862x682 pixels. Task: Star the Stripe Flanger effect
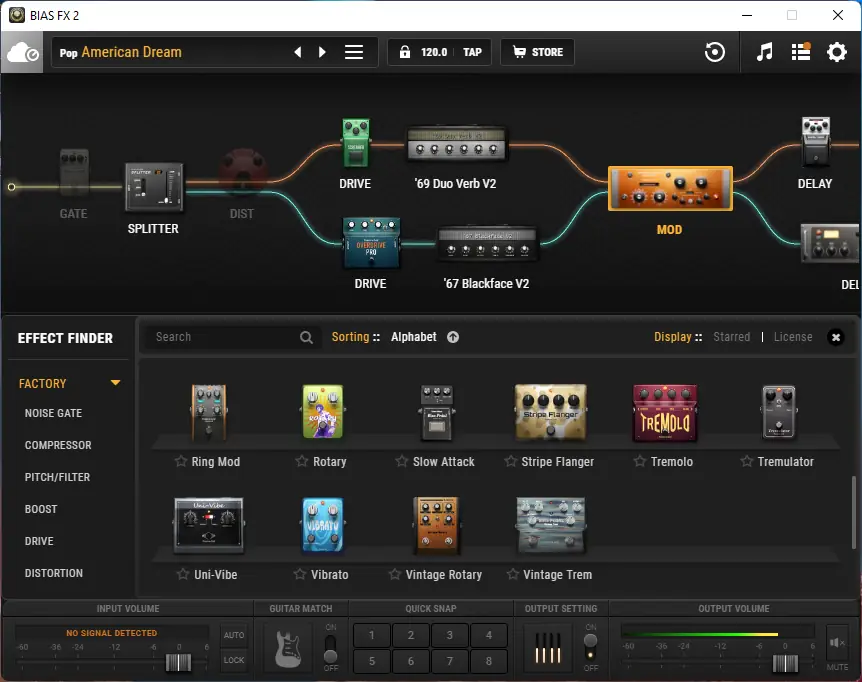[511, 461]
